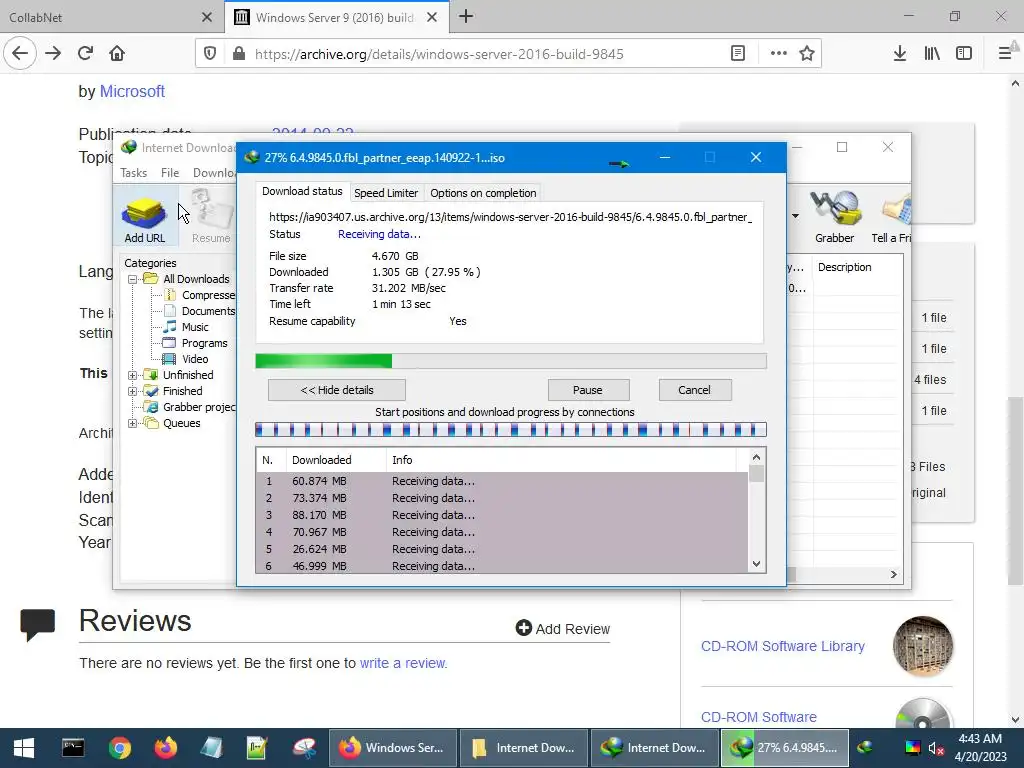Viewport: 1024px width, 768px height.
Task: Go to Firefox home page
Action: 117,54
